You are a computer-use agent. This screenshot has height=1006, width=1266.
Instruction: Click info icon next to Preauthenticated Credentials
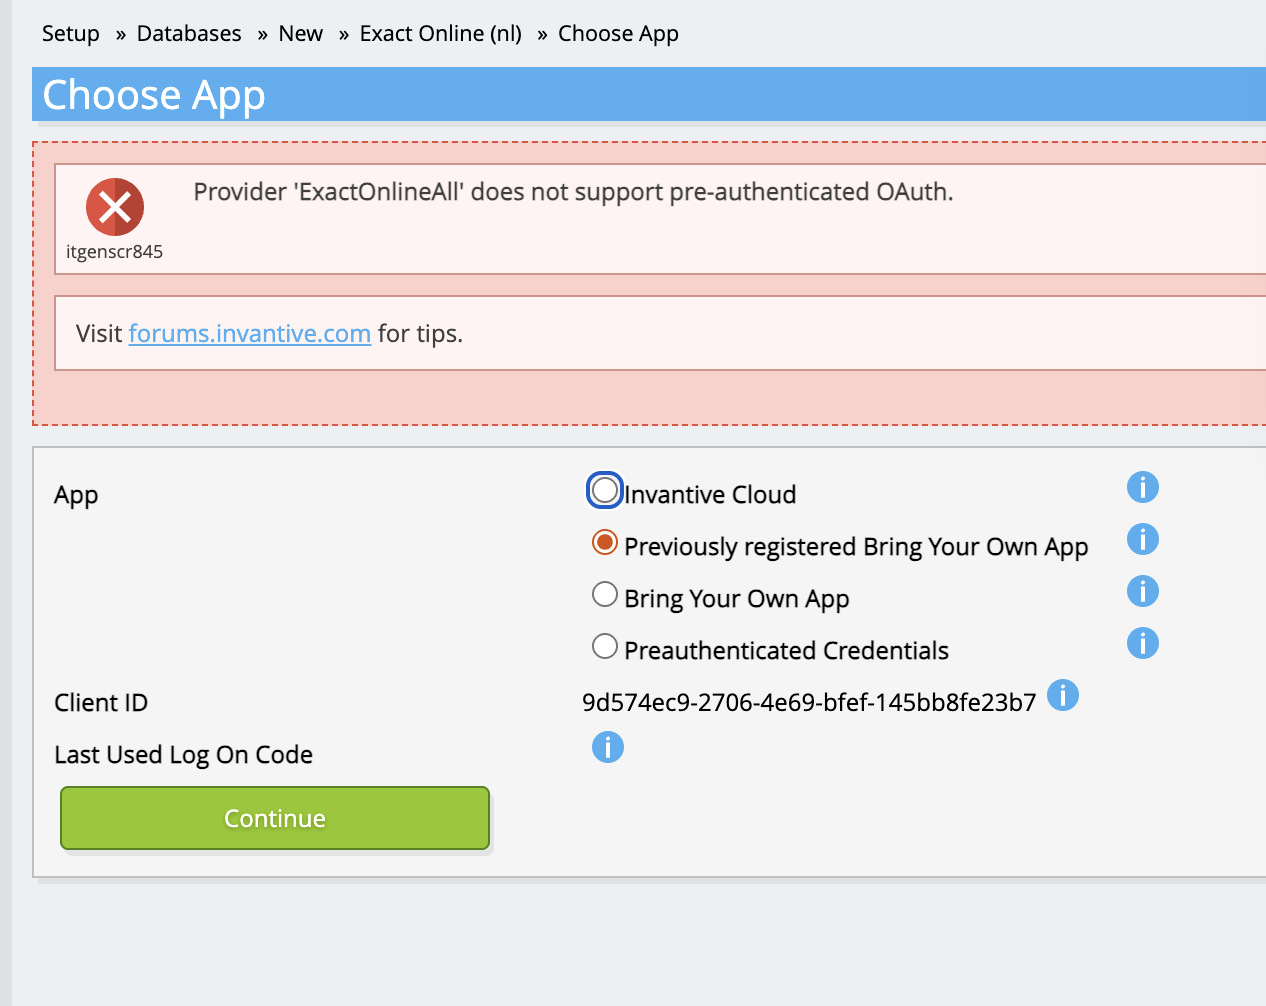click(x=1142, y=643)
